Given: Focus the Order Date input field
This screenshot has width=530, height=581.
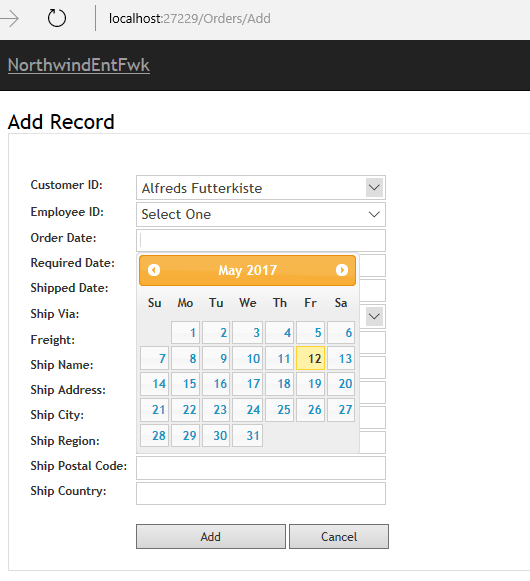Looking at the screenshot, I should coord(261,240).
